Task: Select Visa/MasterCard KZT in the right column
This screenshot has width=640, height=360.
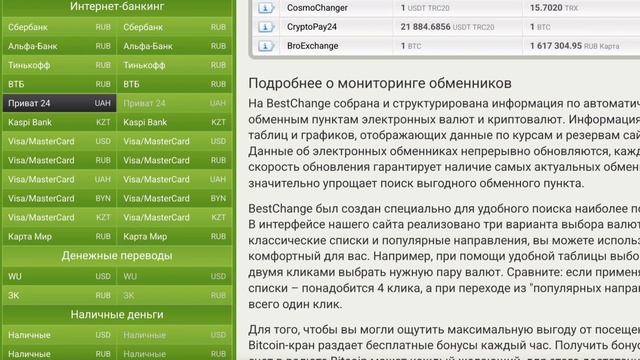Action: click(174, 218)
